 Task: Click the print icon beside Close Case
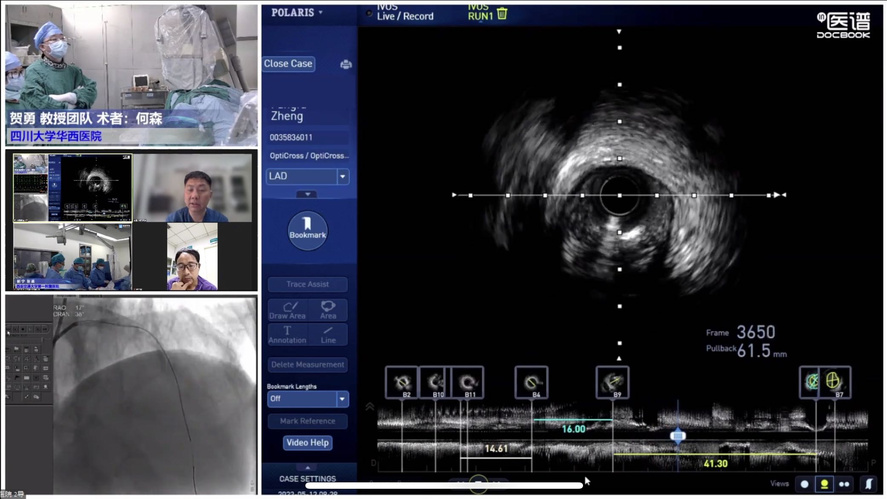tap(345, 64)
